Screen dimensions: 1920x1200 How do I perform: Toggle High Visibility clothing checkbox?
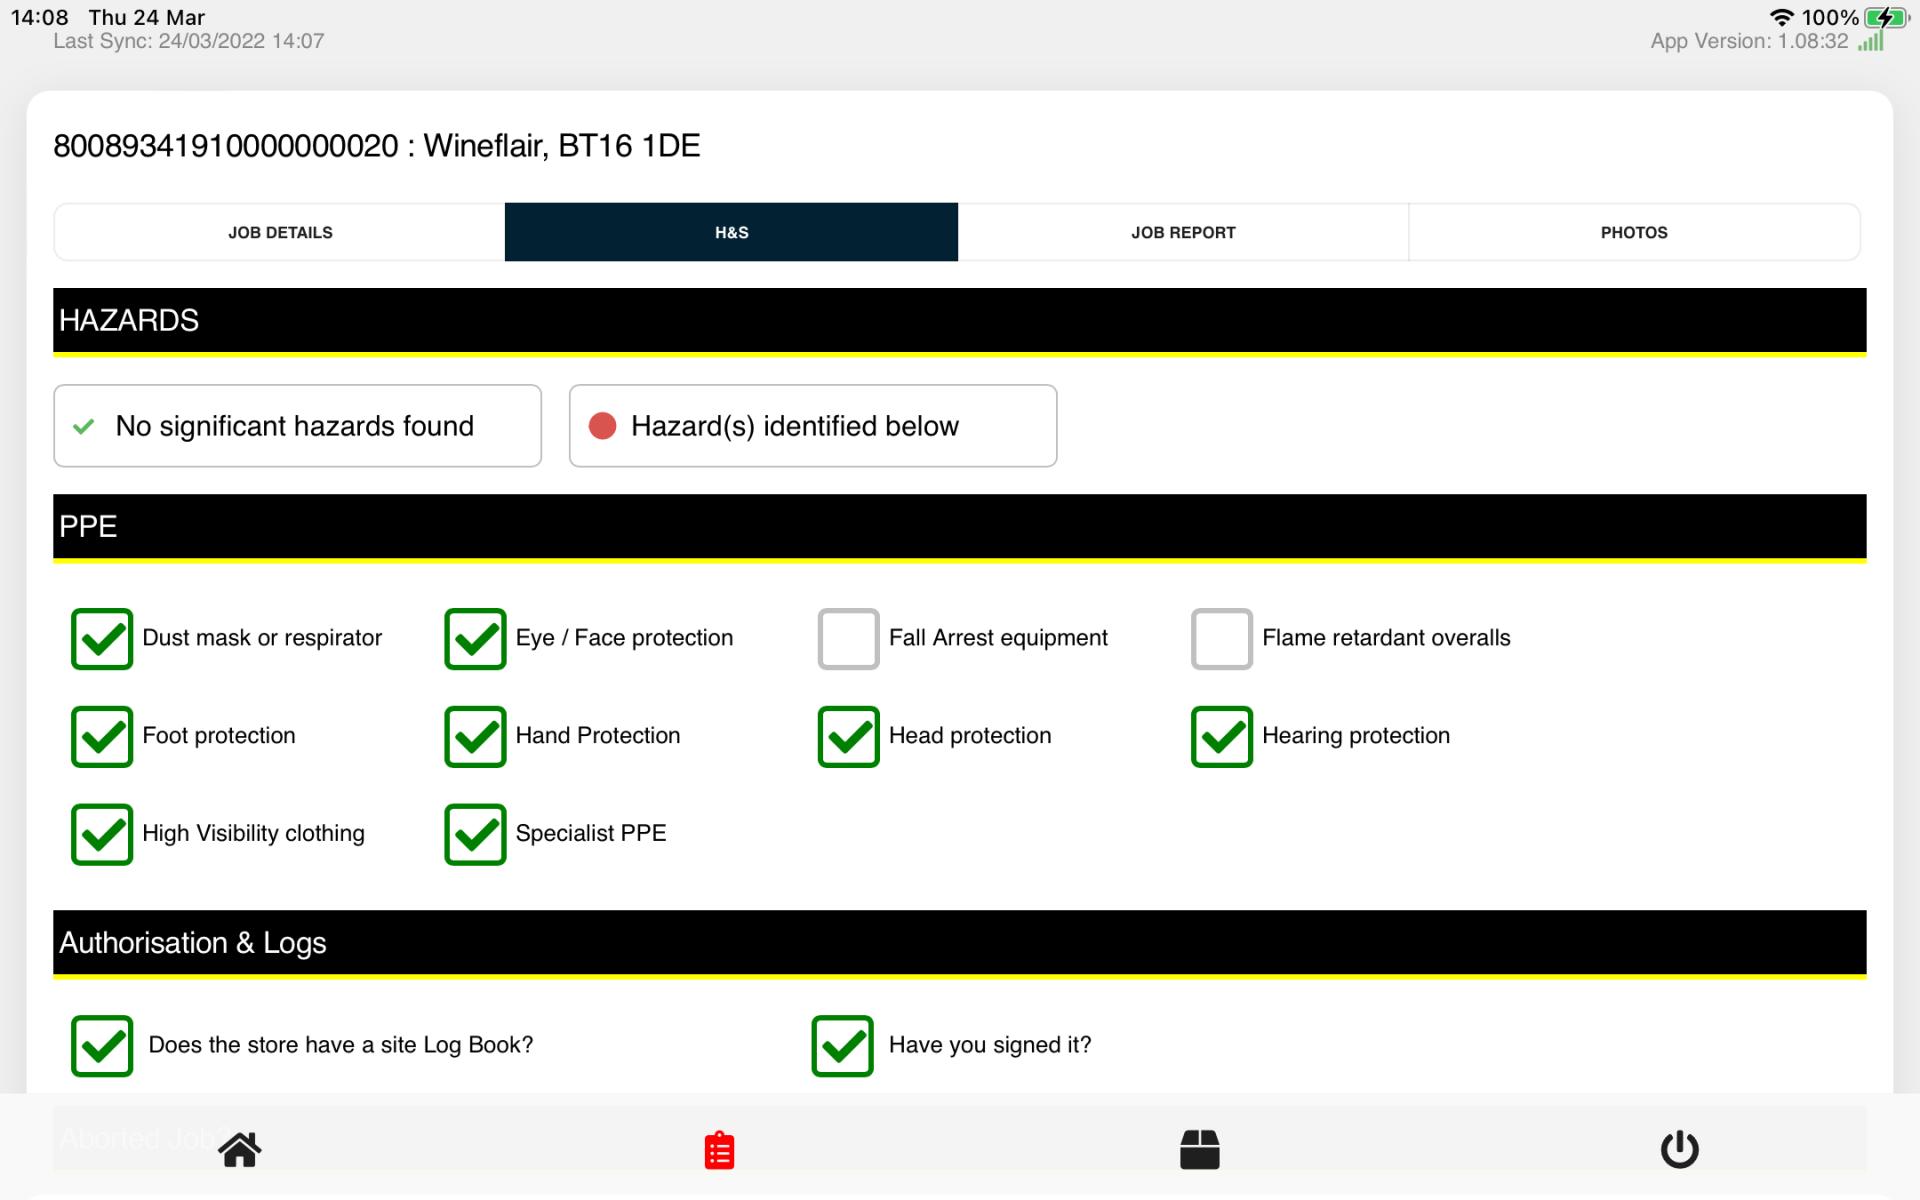pos(102,834)
